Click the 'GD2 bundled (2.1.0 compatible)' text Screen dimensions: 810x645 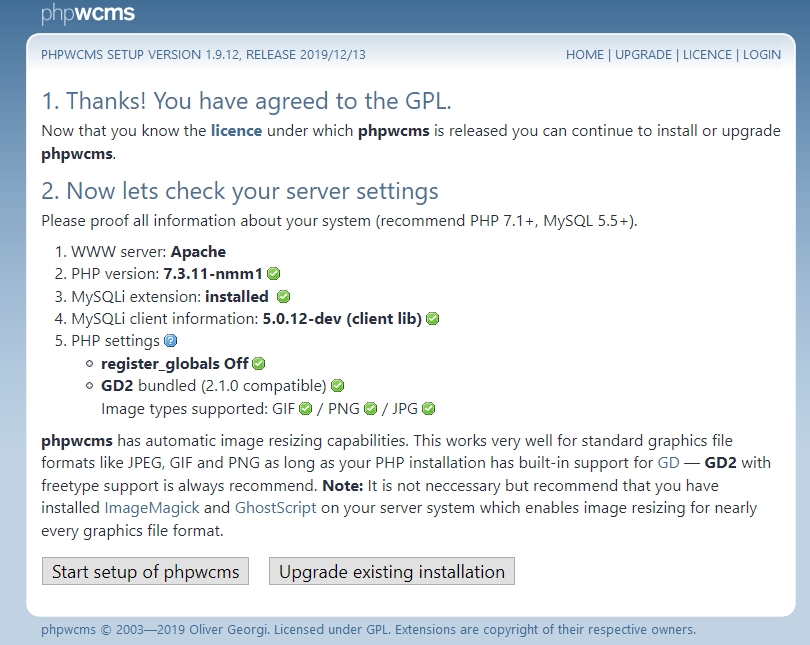click(214, 386)
